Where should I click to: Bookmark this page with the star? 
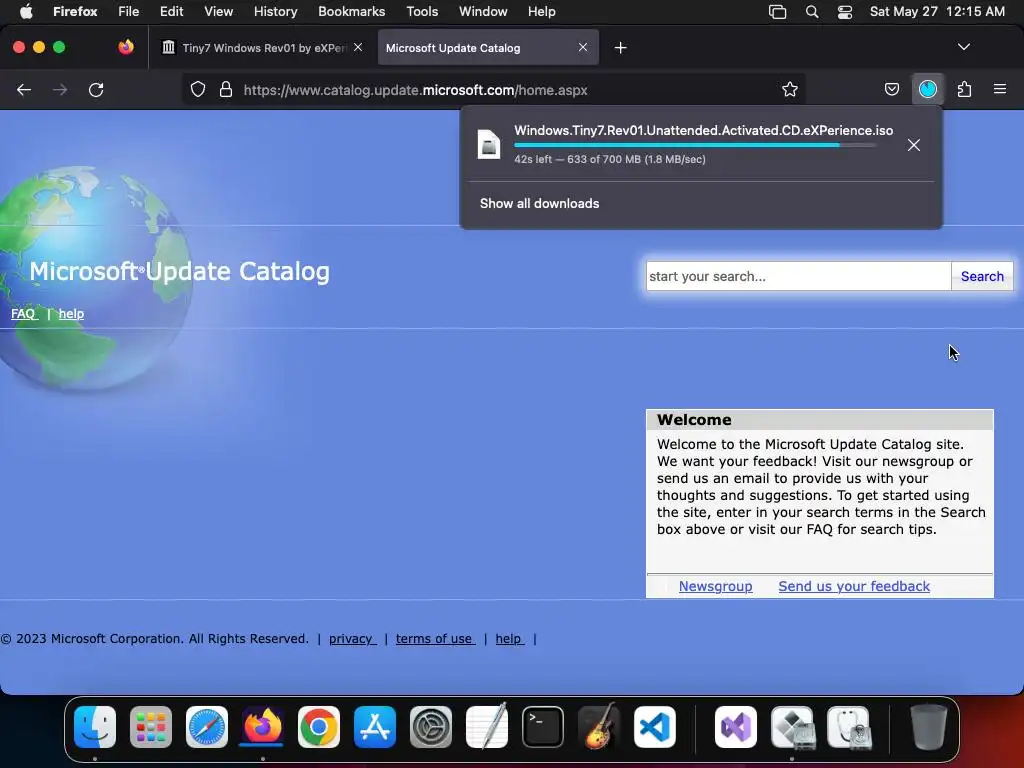pos(790,89)
